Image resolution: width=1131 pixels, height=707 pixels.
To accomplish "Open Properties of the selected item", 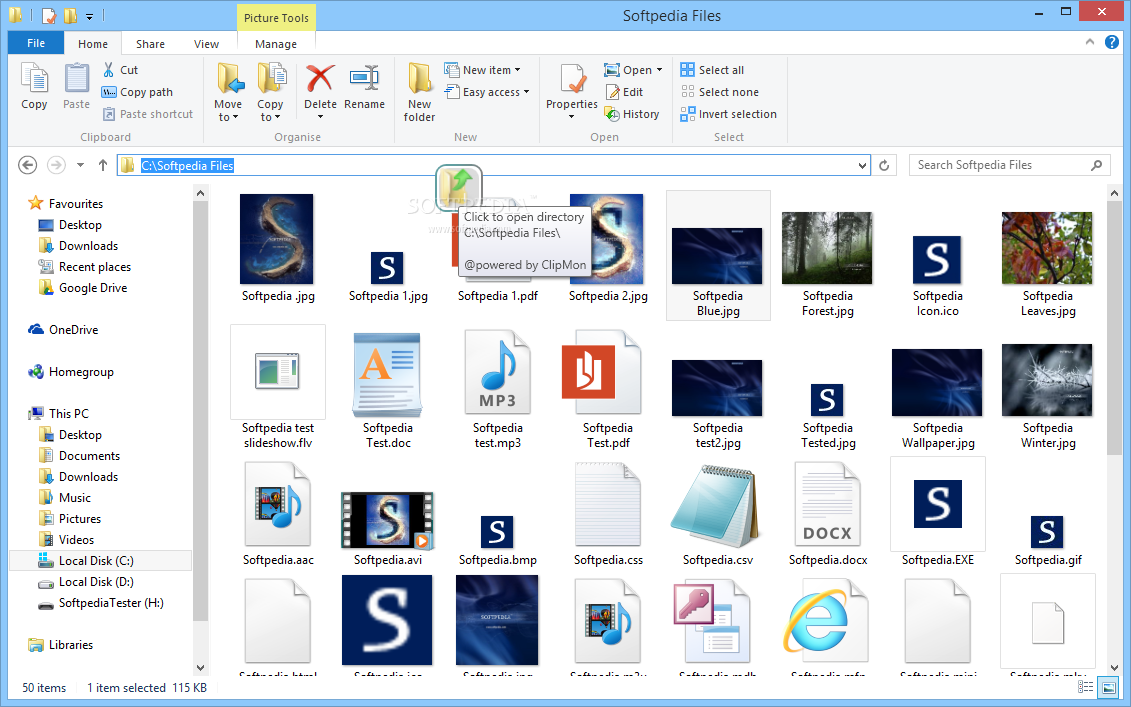I will [x=572, y=91].
